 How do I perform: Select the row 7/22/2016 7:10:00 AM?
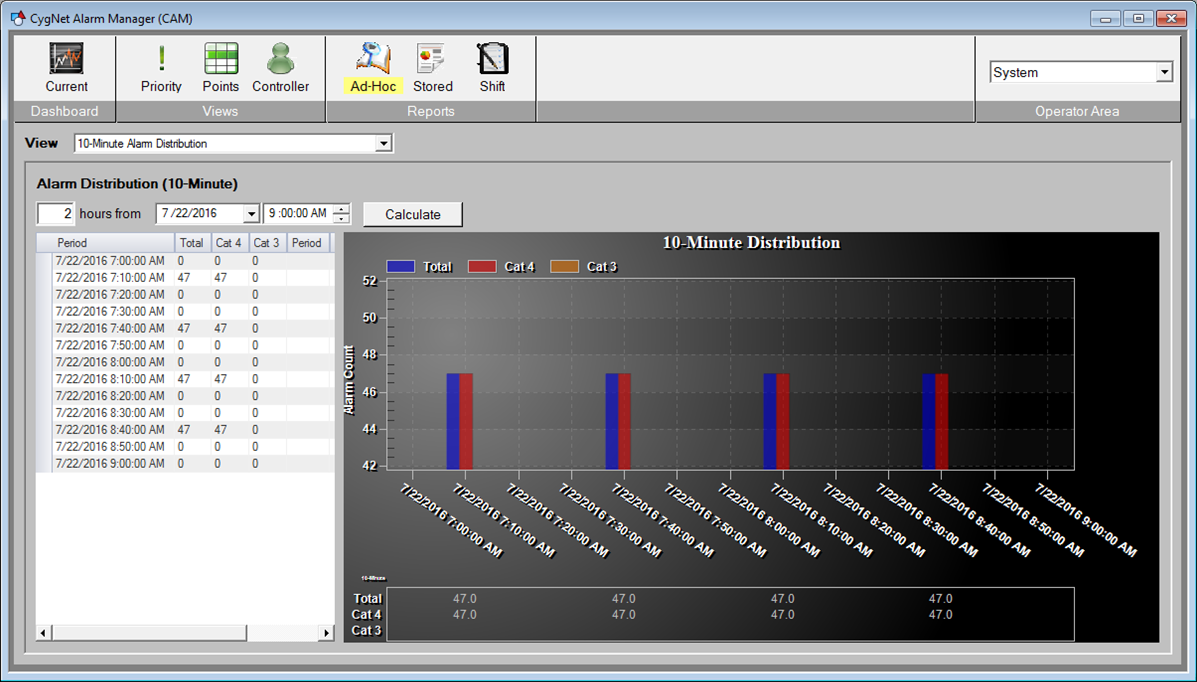point(186,278)
